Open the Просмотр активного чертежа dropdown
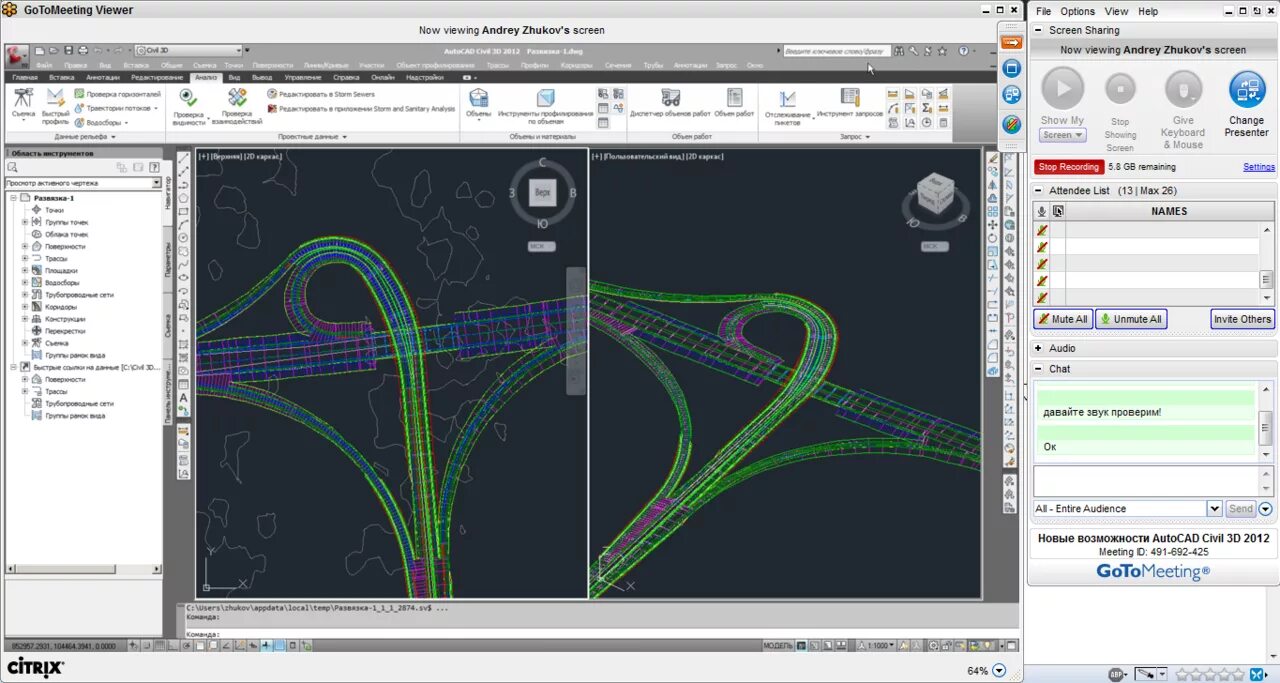This screenshot has width=1280, height=683. (156, 184)
